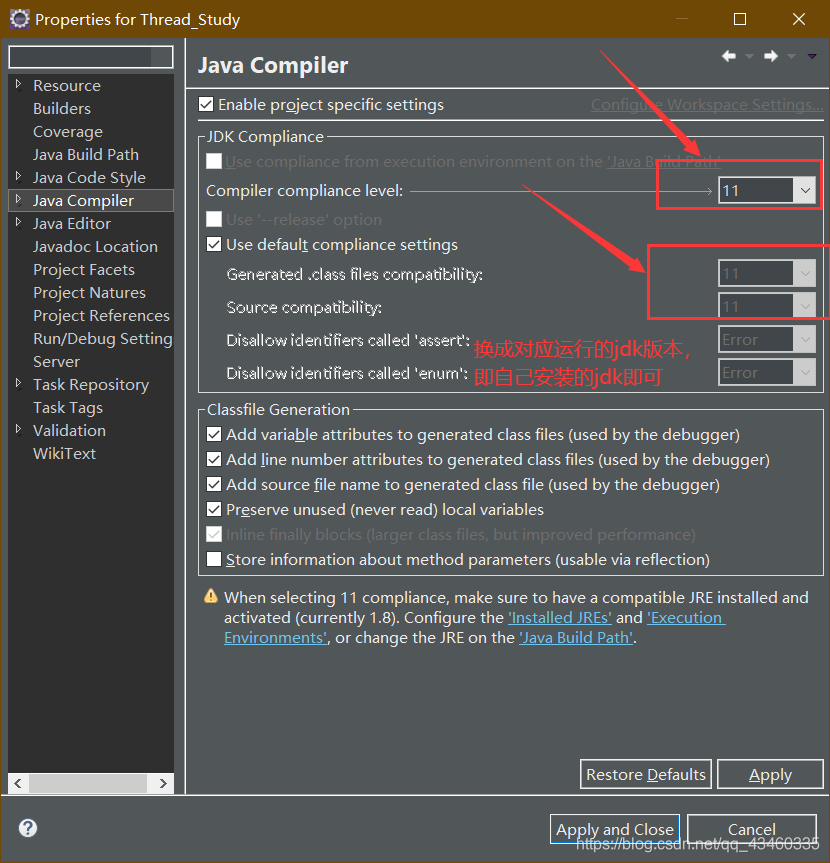Toggle Use compliance from execution environment checkbox

coord(214,161)
